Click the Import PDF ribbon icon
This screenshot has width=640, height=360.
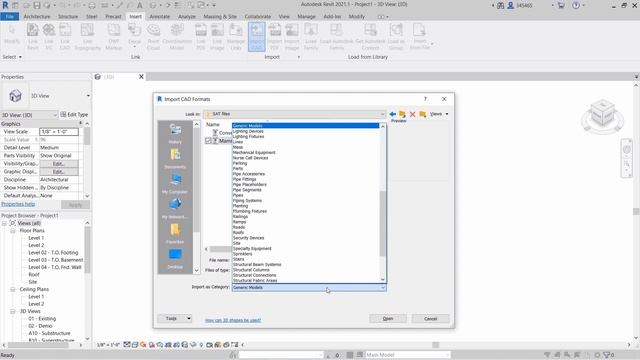click(275, 37)
